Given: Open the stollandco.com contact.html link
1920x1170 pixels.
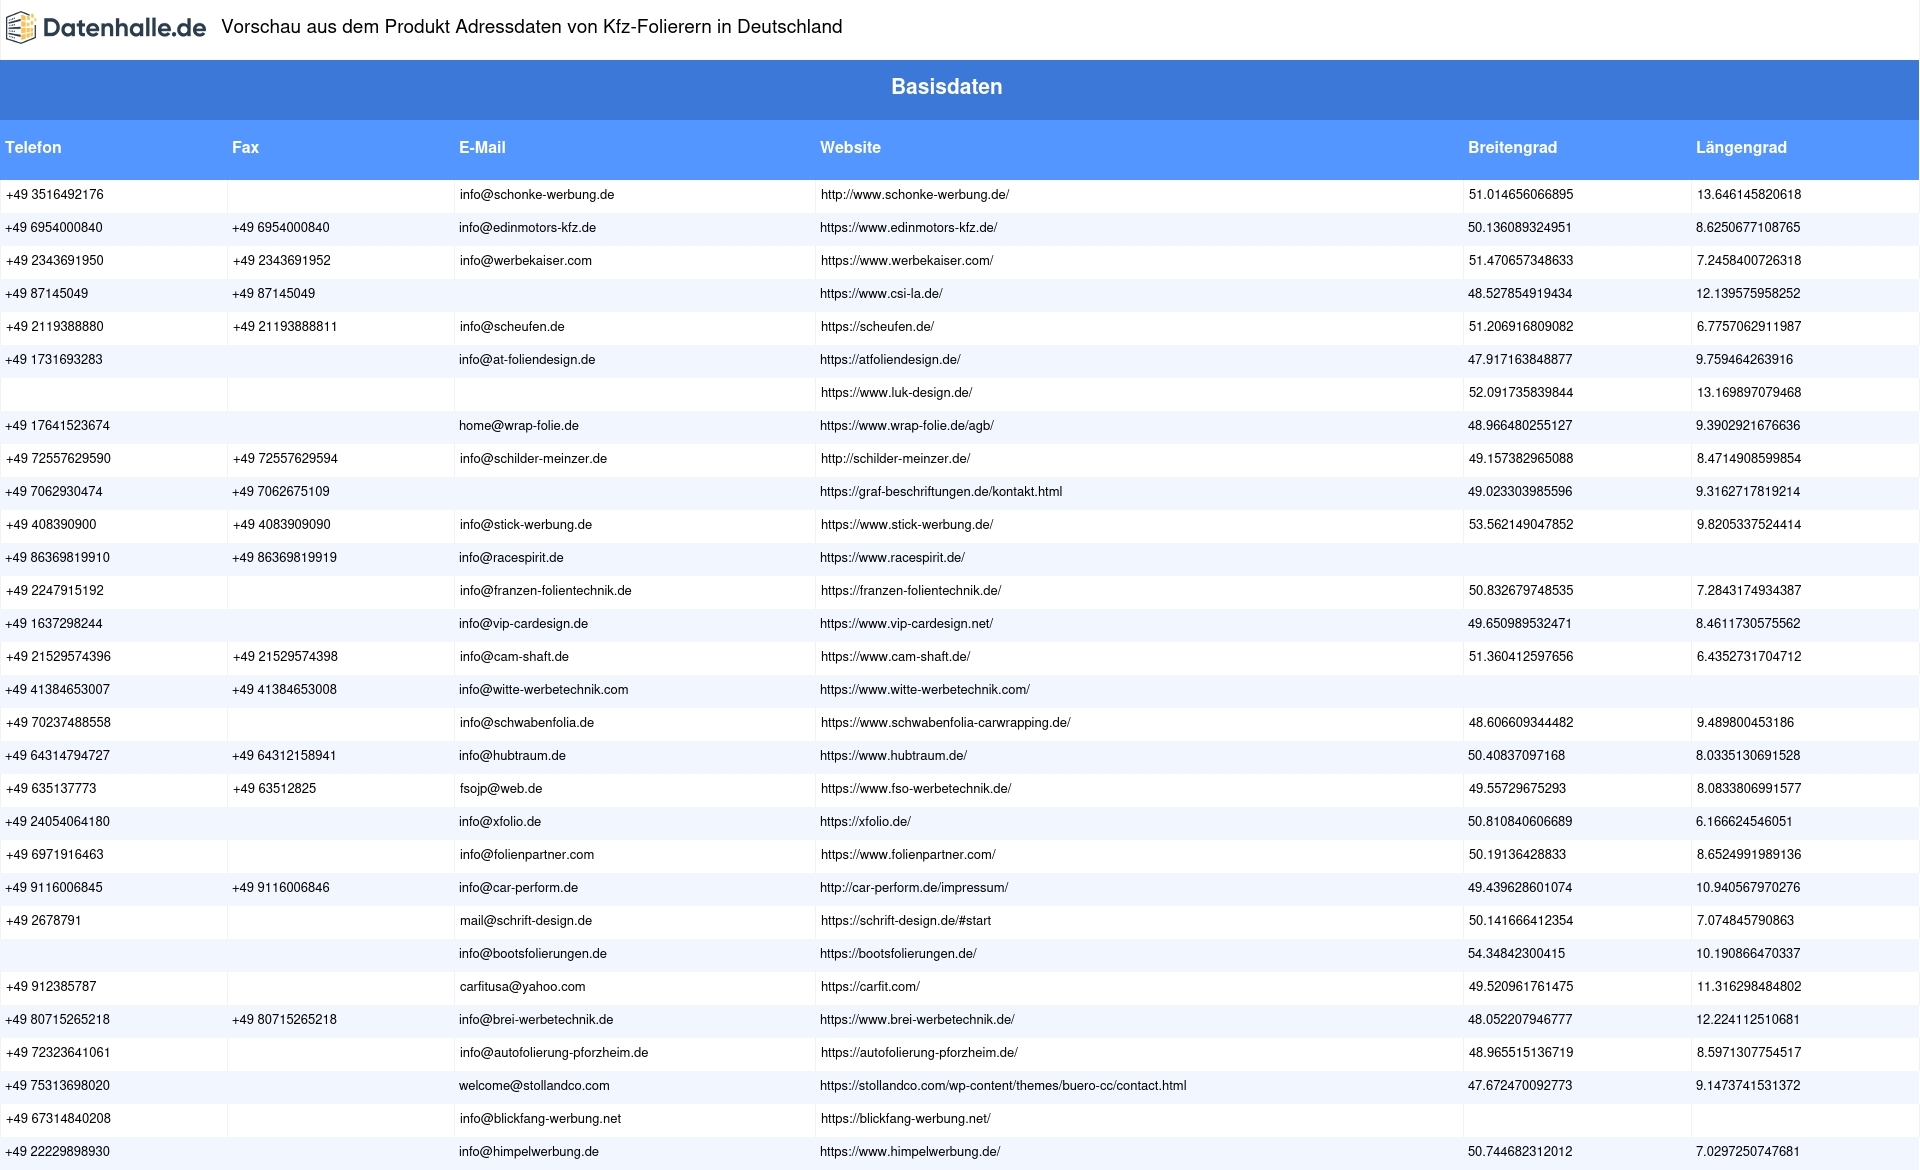Looking at the screenshot, I should pos(1003,1086).
